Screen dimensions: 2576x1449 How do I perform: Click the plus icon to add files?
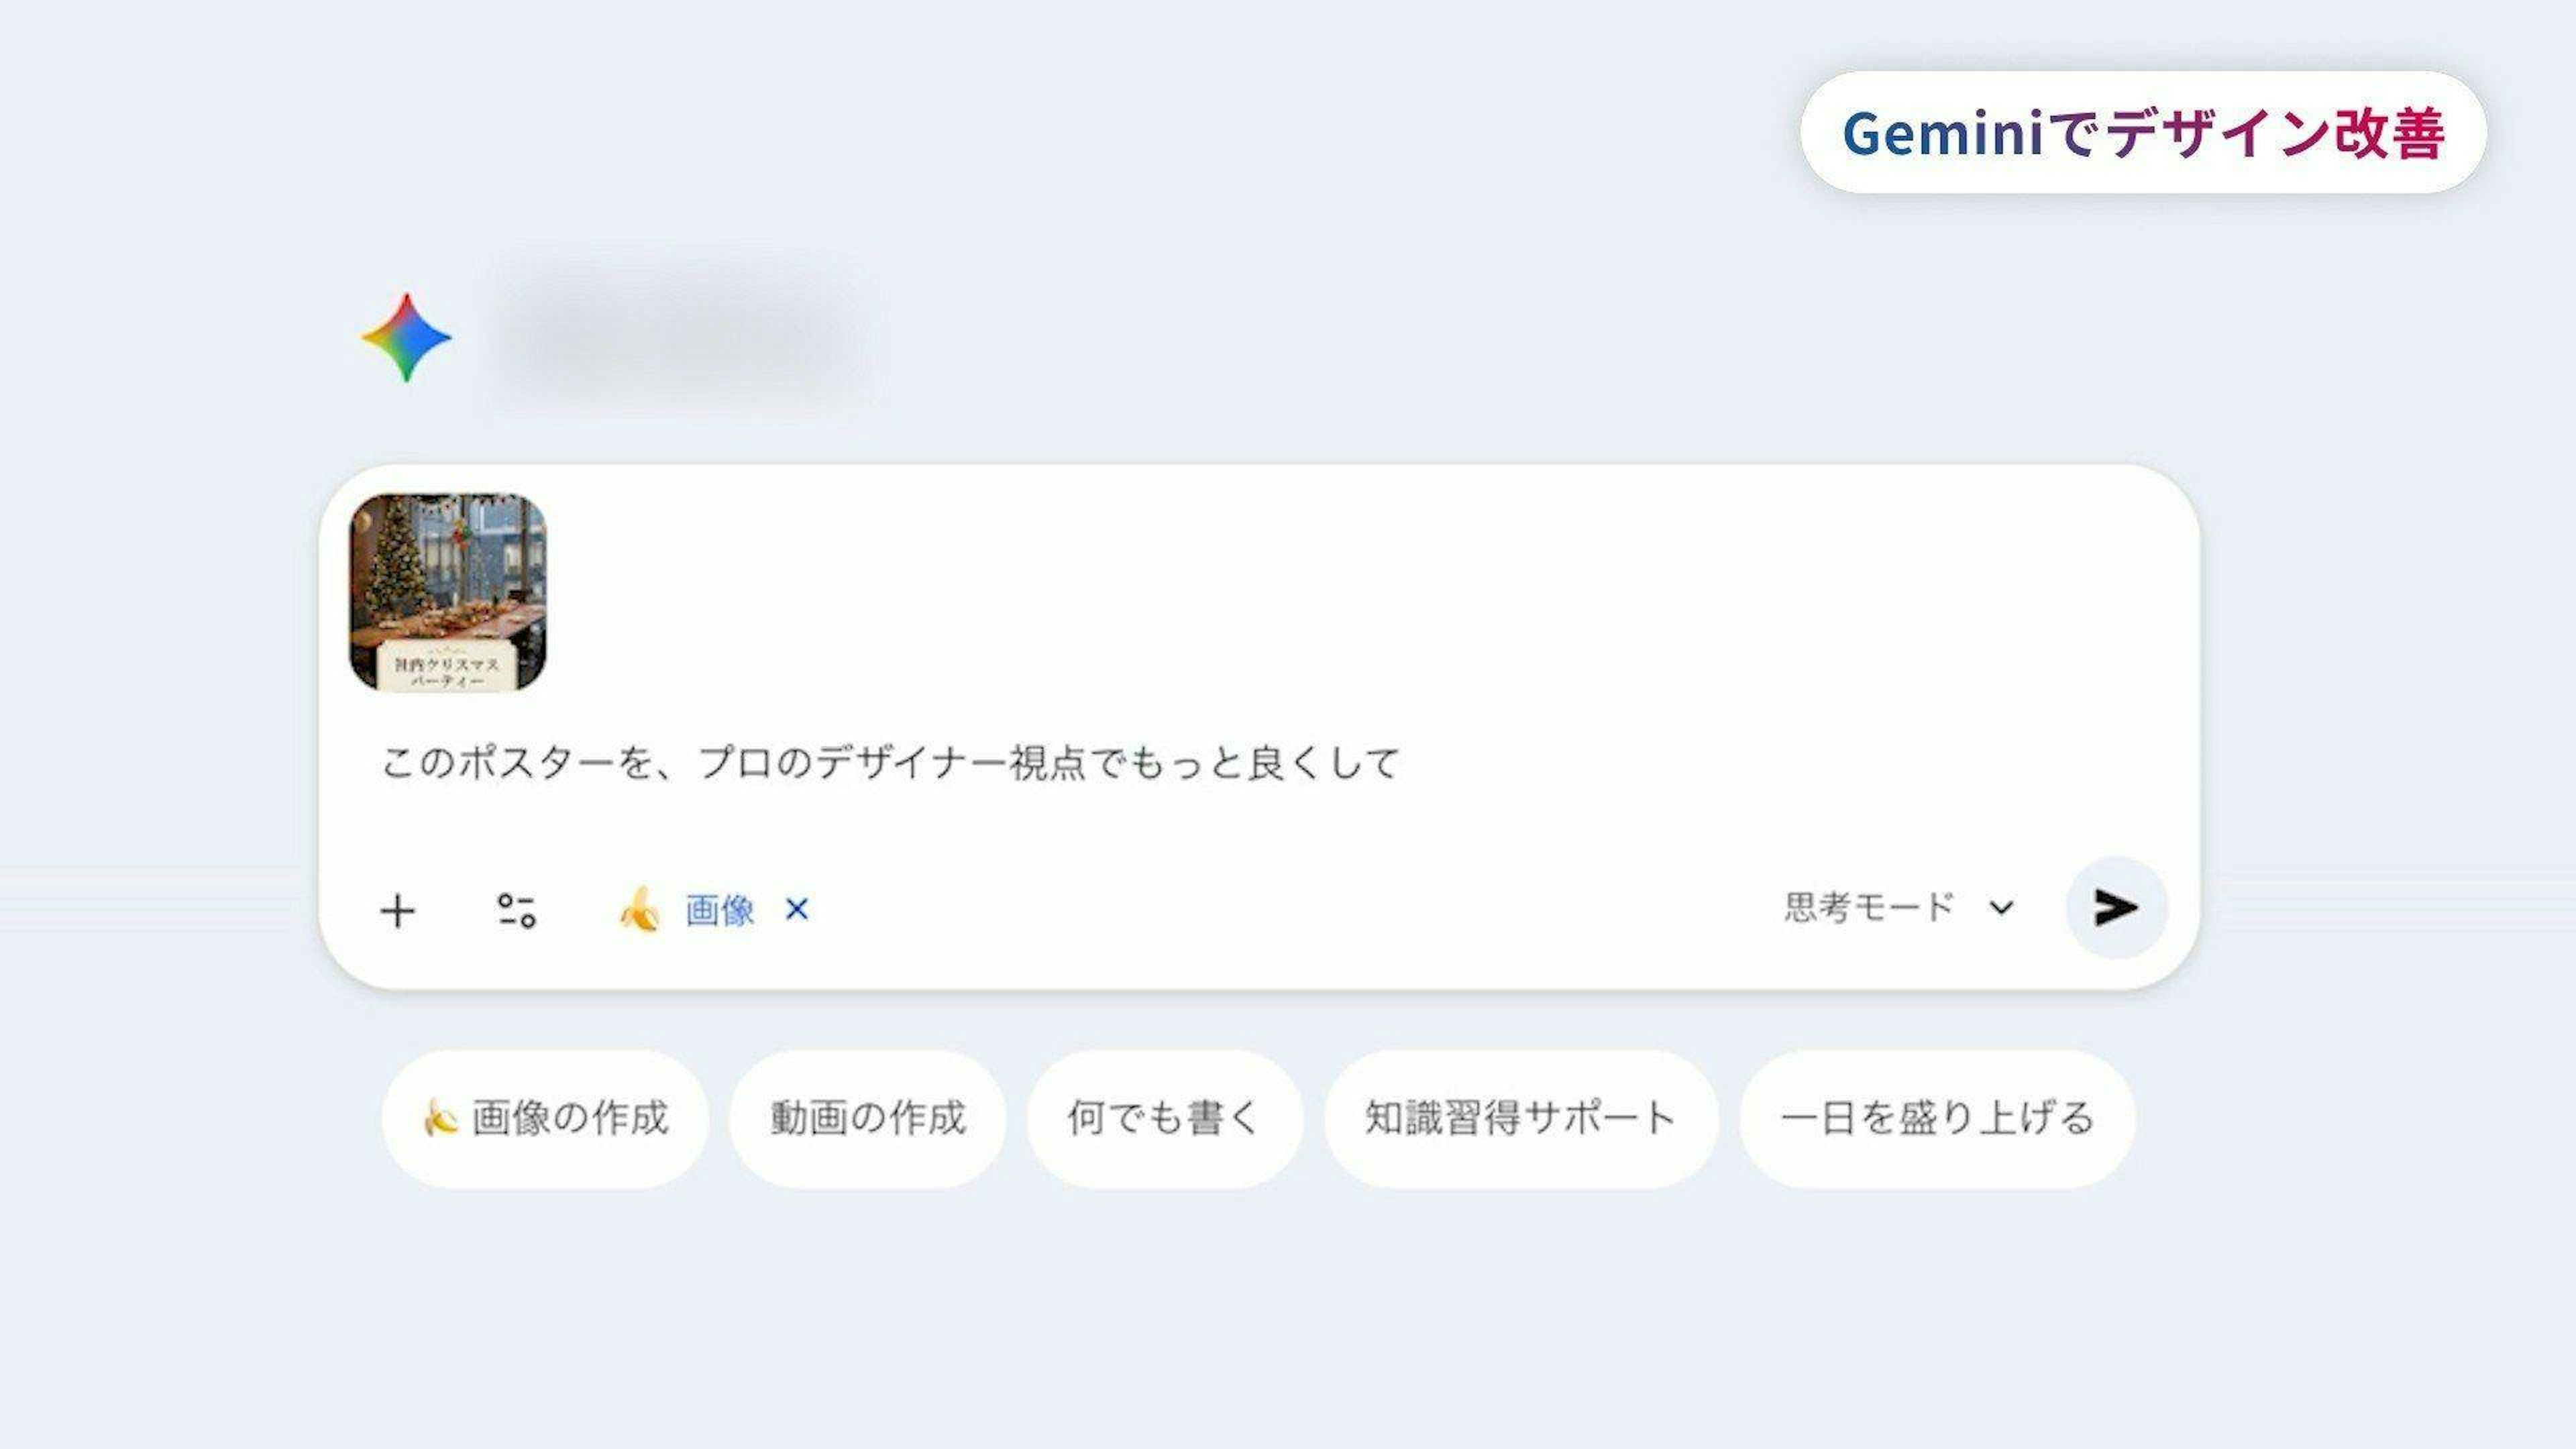pyautogui.click(x=397, y=911)
